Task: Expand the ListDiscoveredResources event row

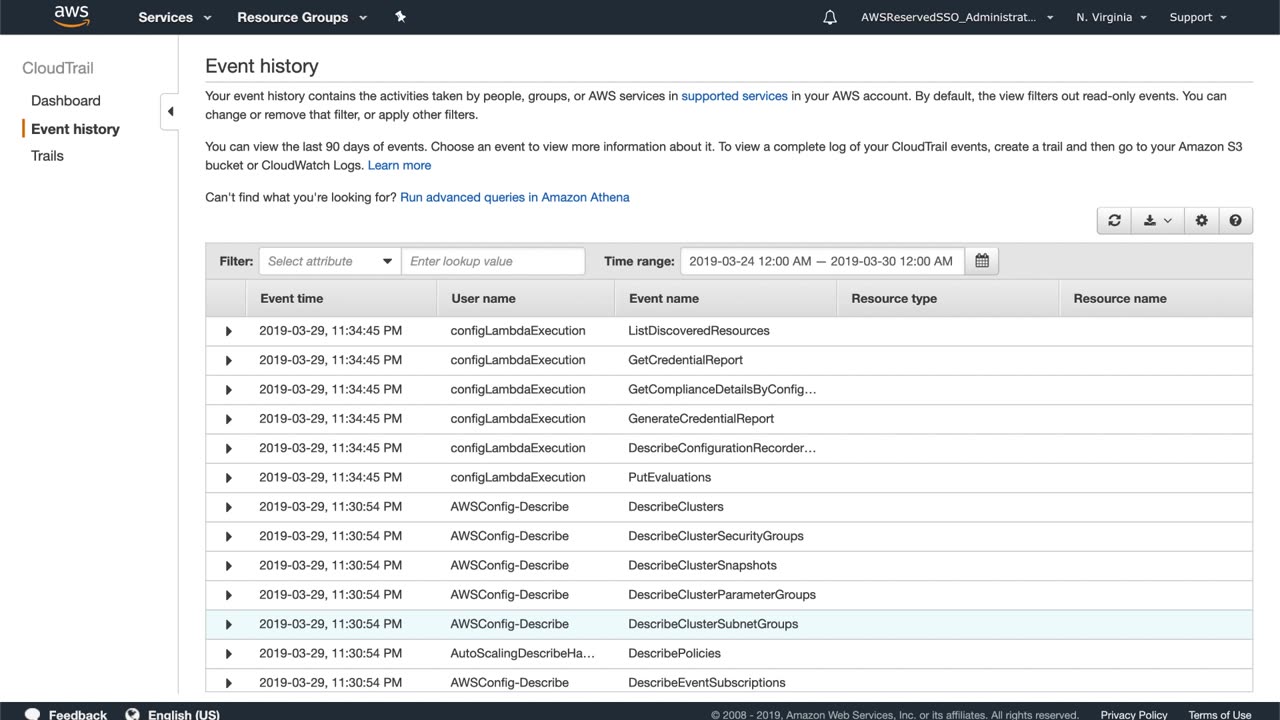Action: click(228, 331)
